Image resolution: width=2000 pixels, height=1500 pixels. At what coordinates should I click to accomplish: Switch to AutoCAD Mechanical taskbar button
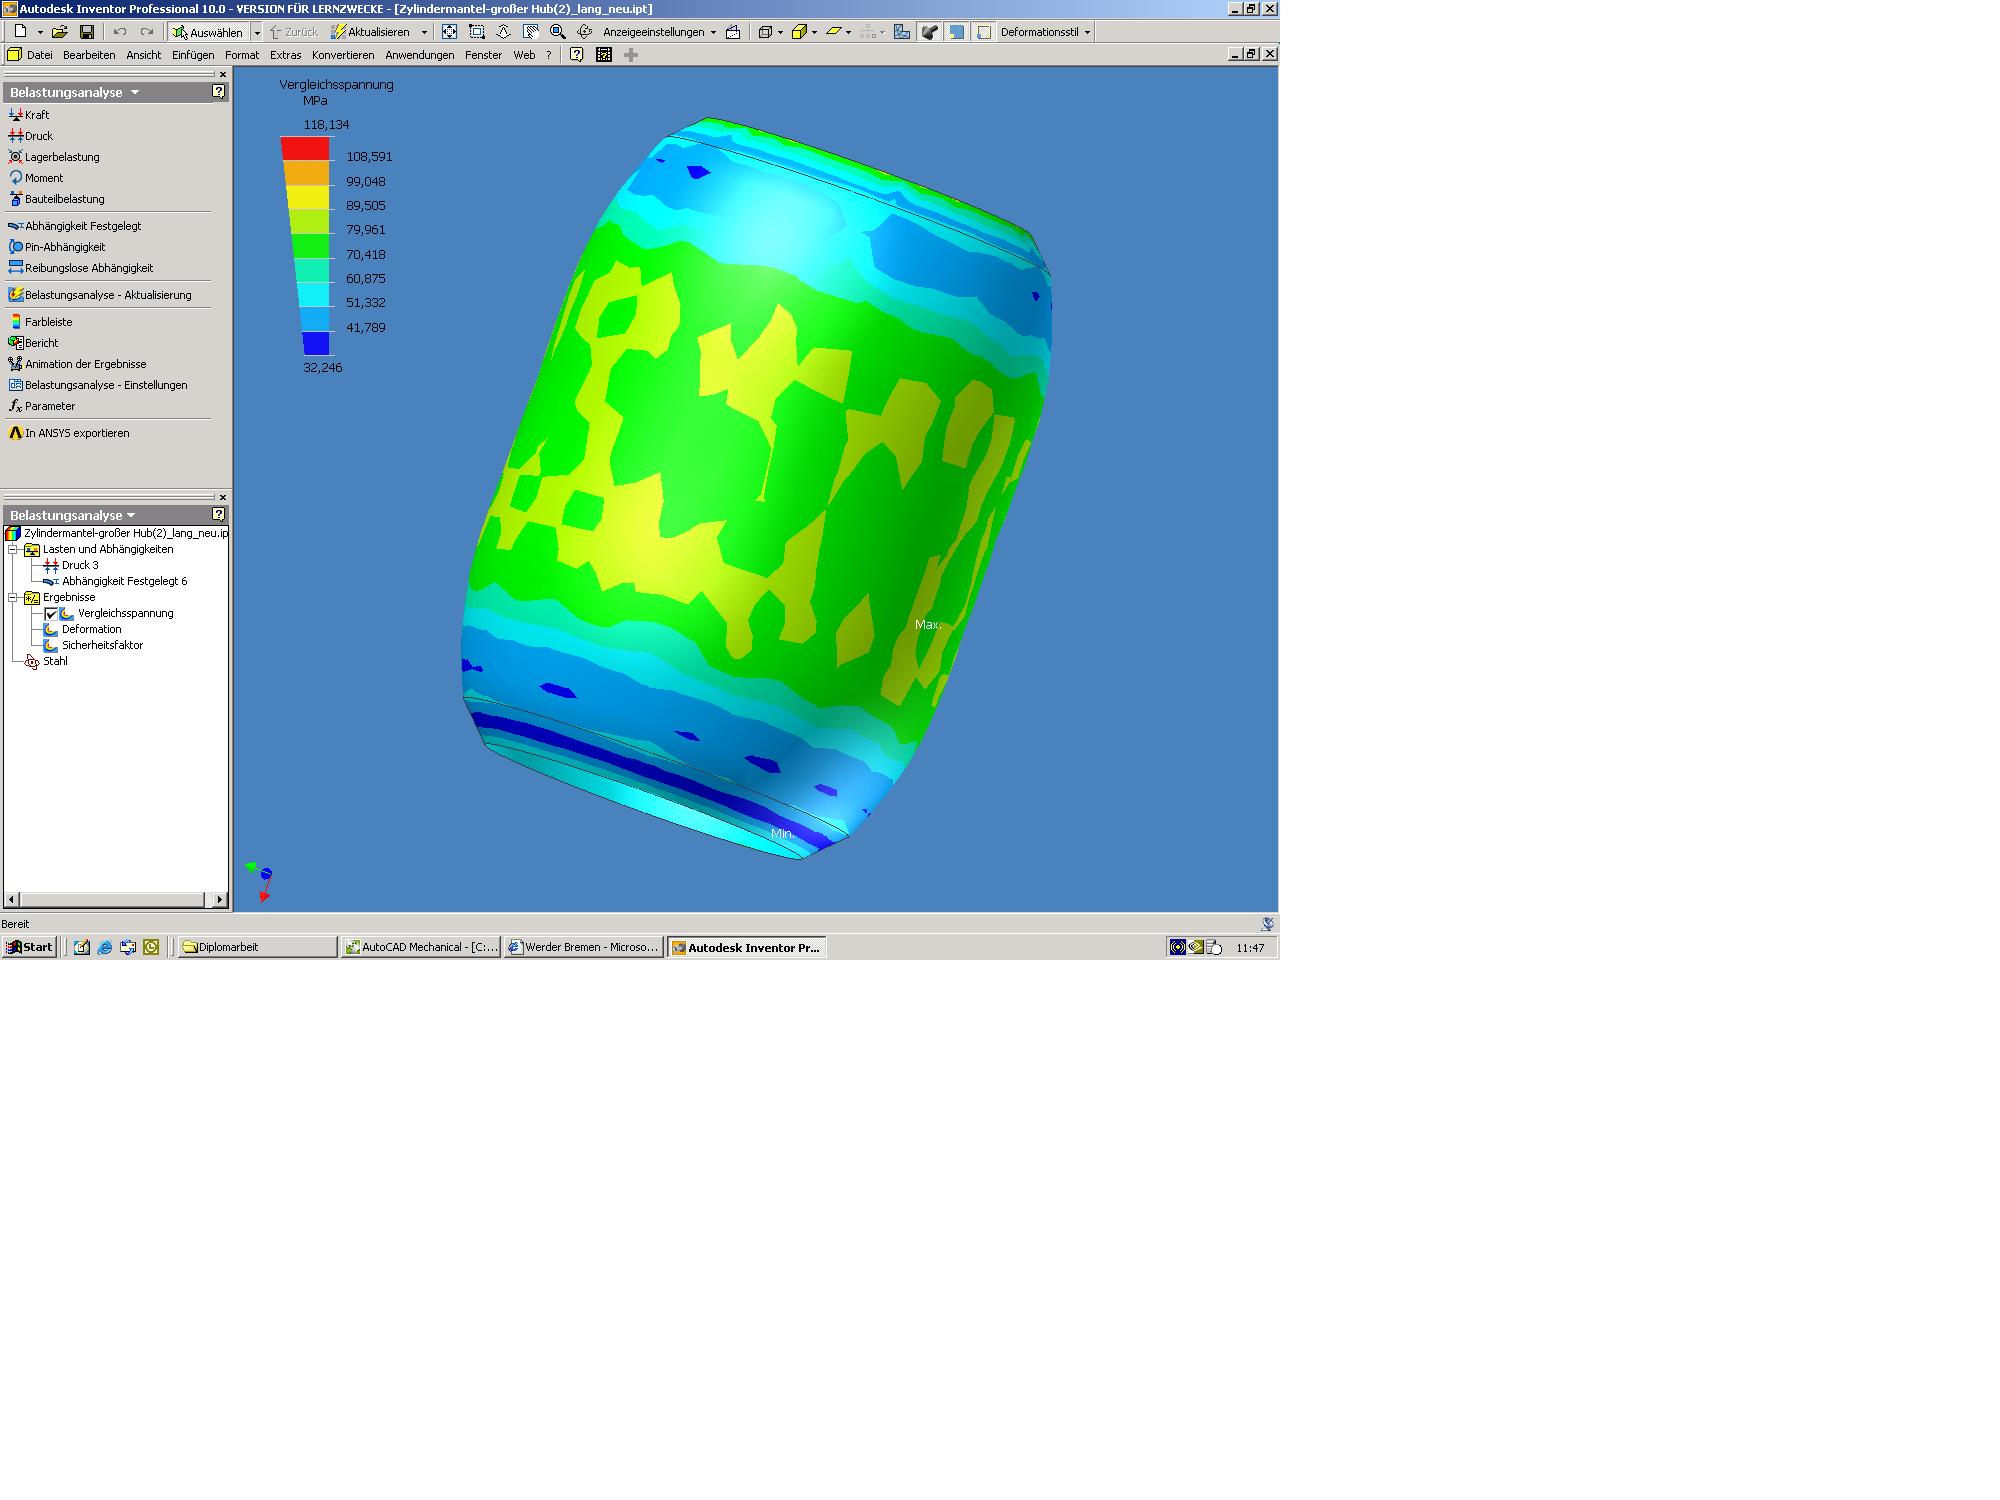tap(421, 947)
